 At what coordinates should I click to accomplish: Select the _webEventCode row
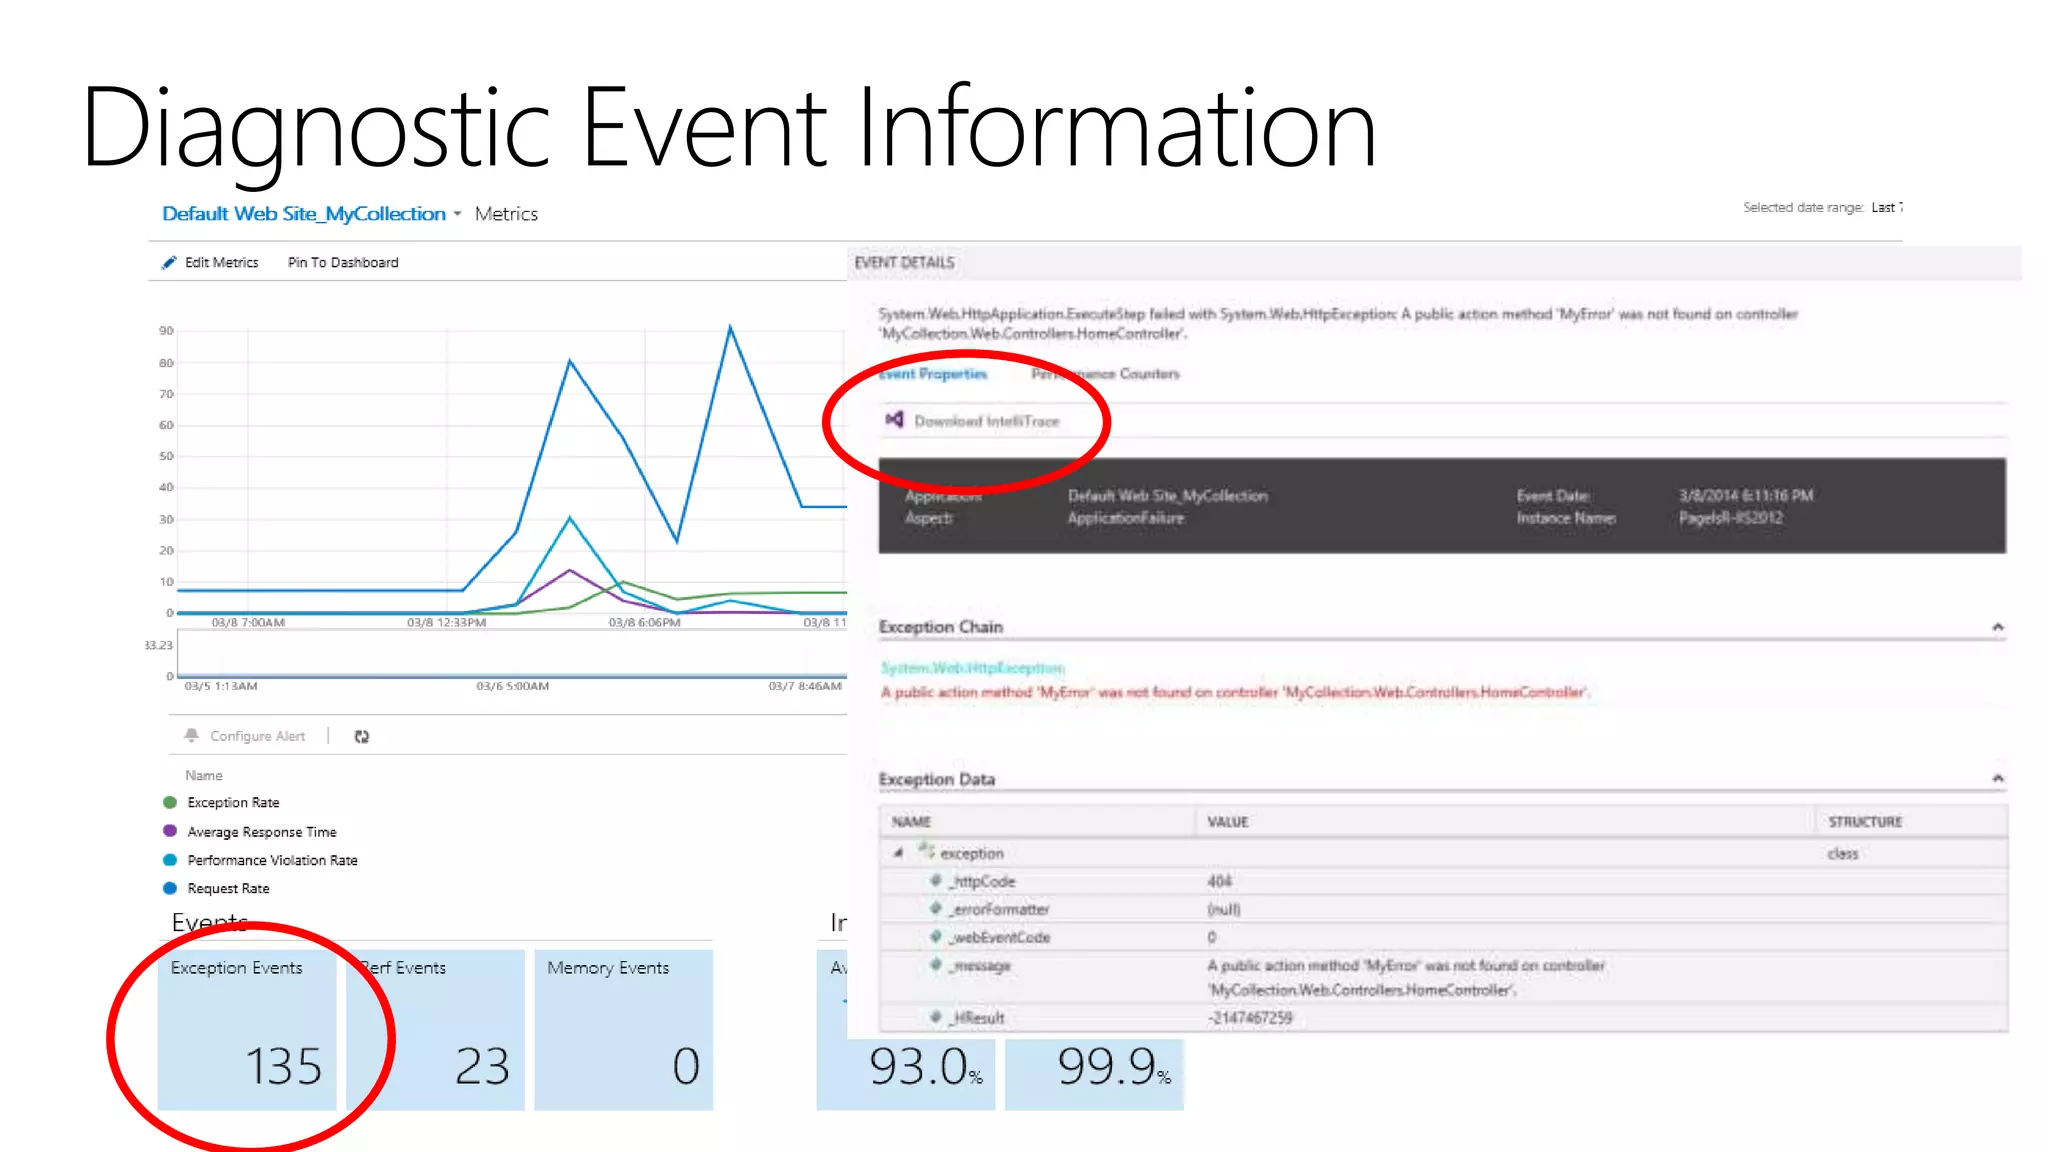1442,937
